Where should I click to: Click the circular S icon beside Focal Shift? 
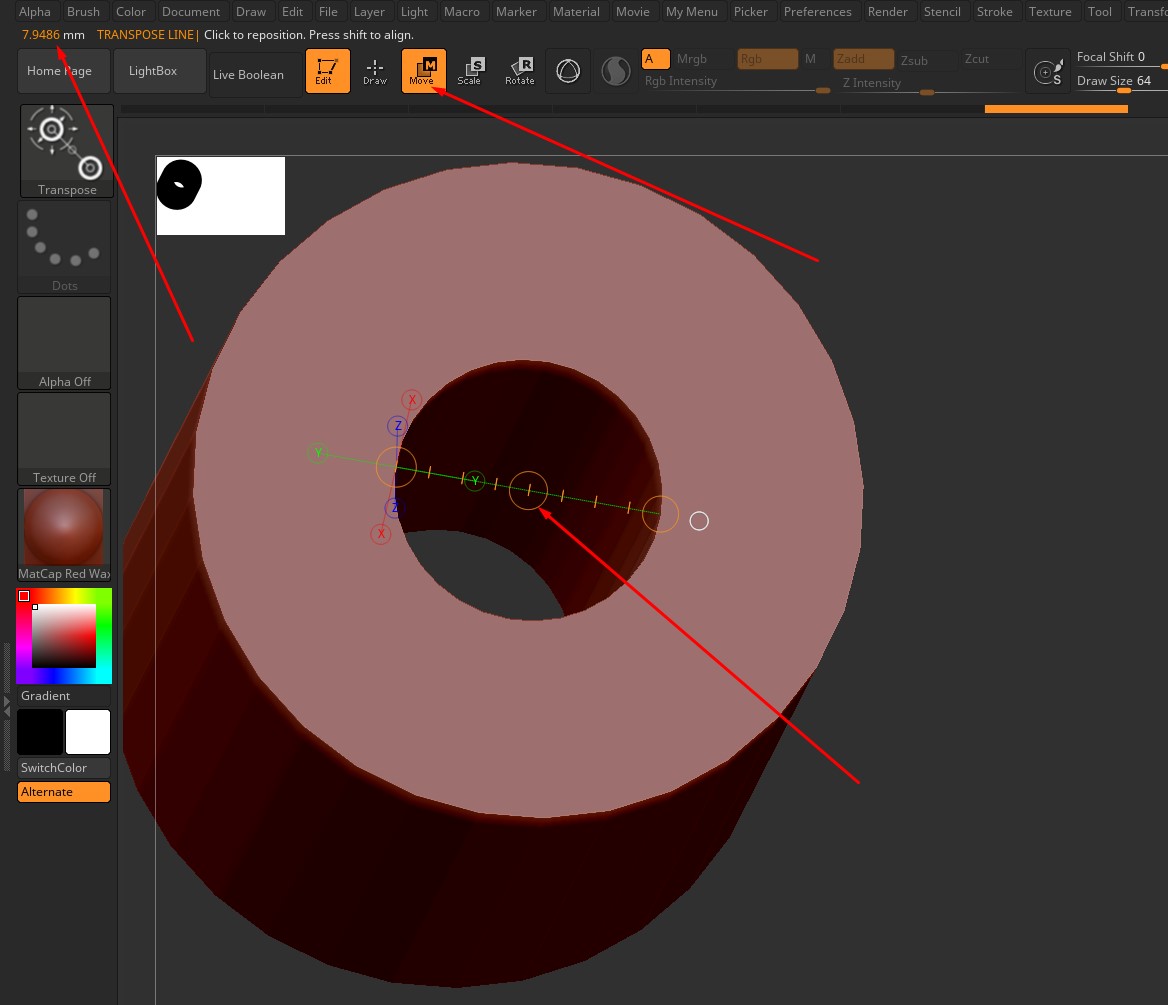coord(1049,71)
